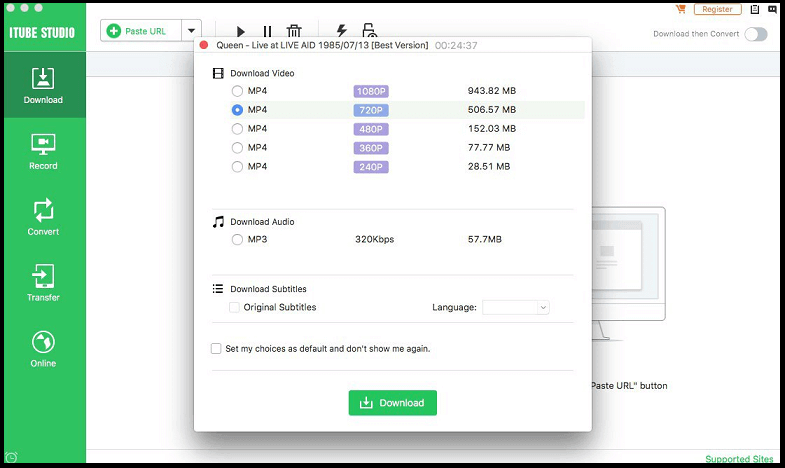Select the MP4 240P radio button
The image size is (785, 468).
(237, 167)
